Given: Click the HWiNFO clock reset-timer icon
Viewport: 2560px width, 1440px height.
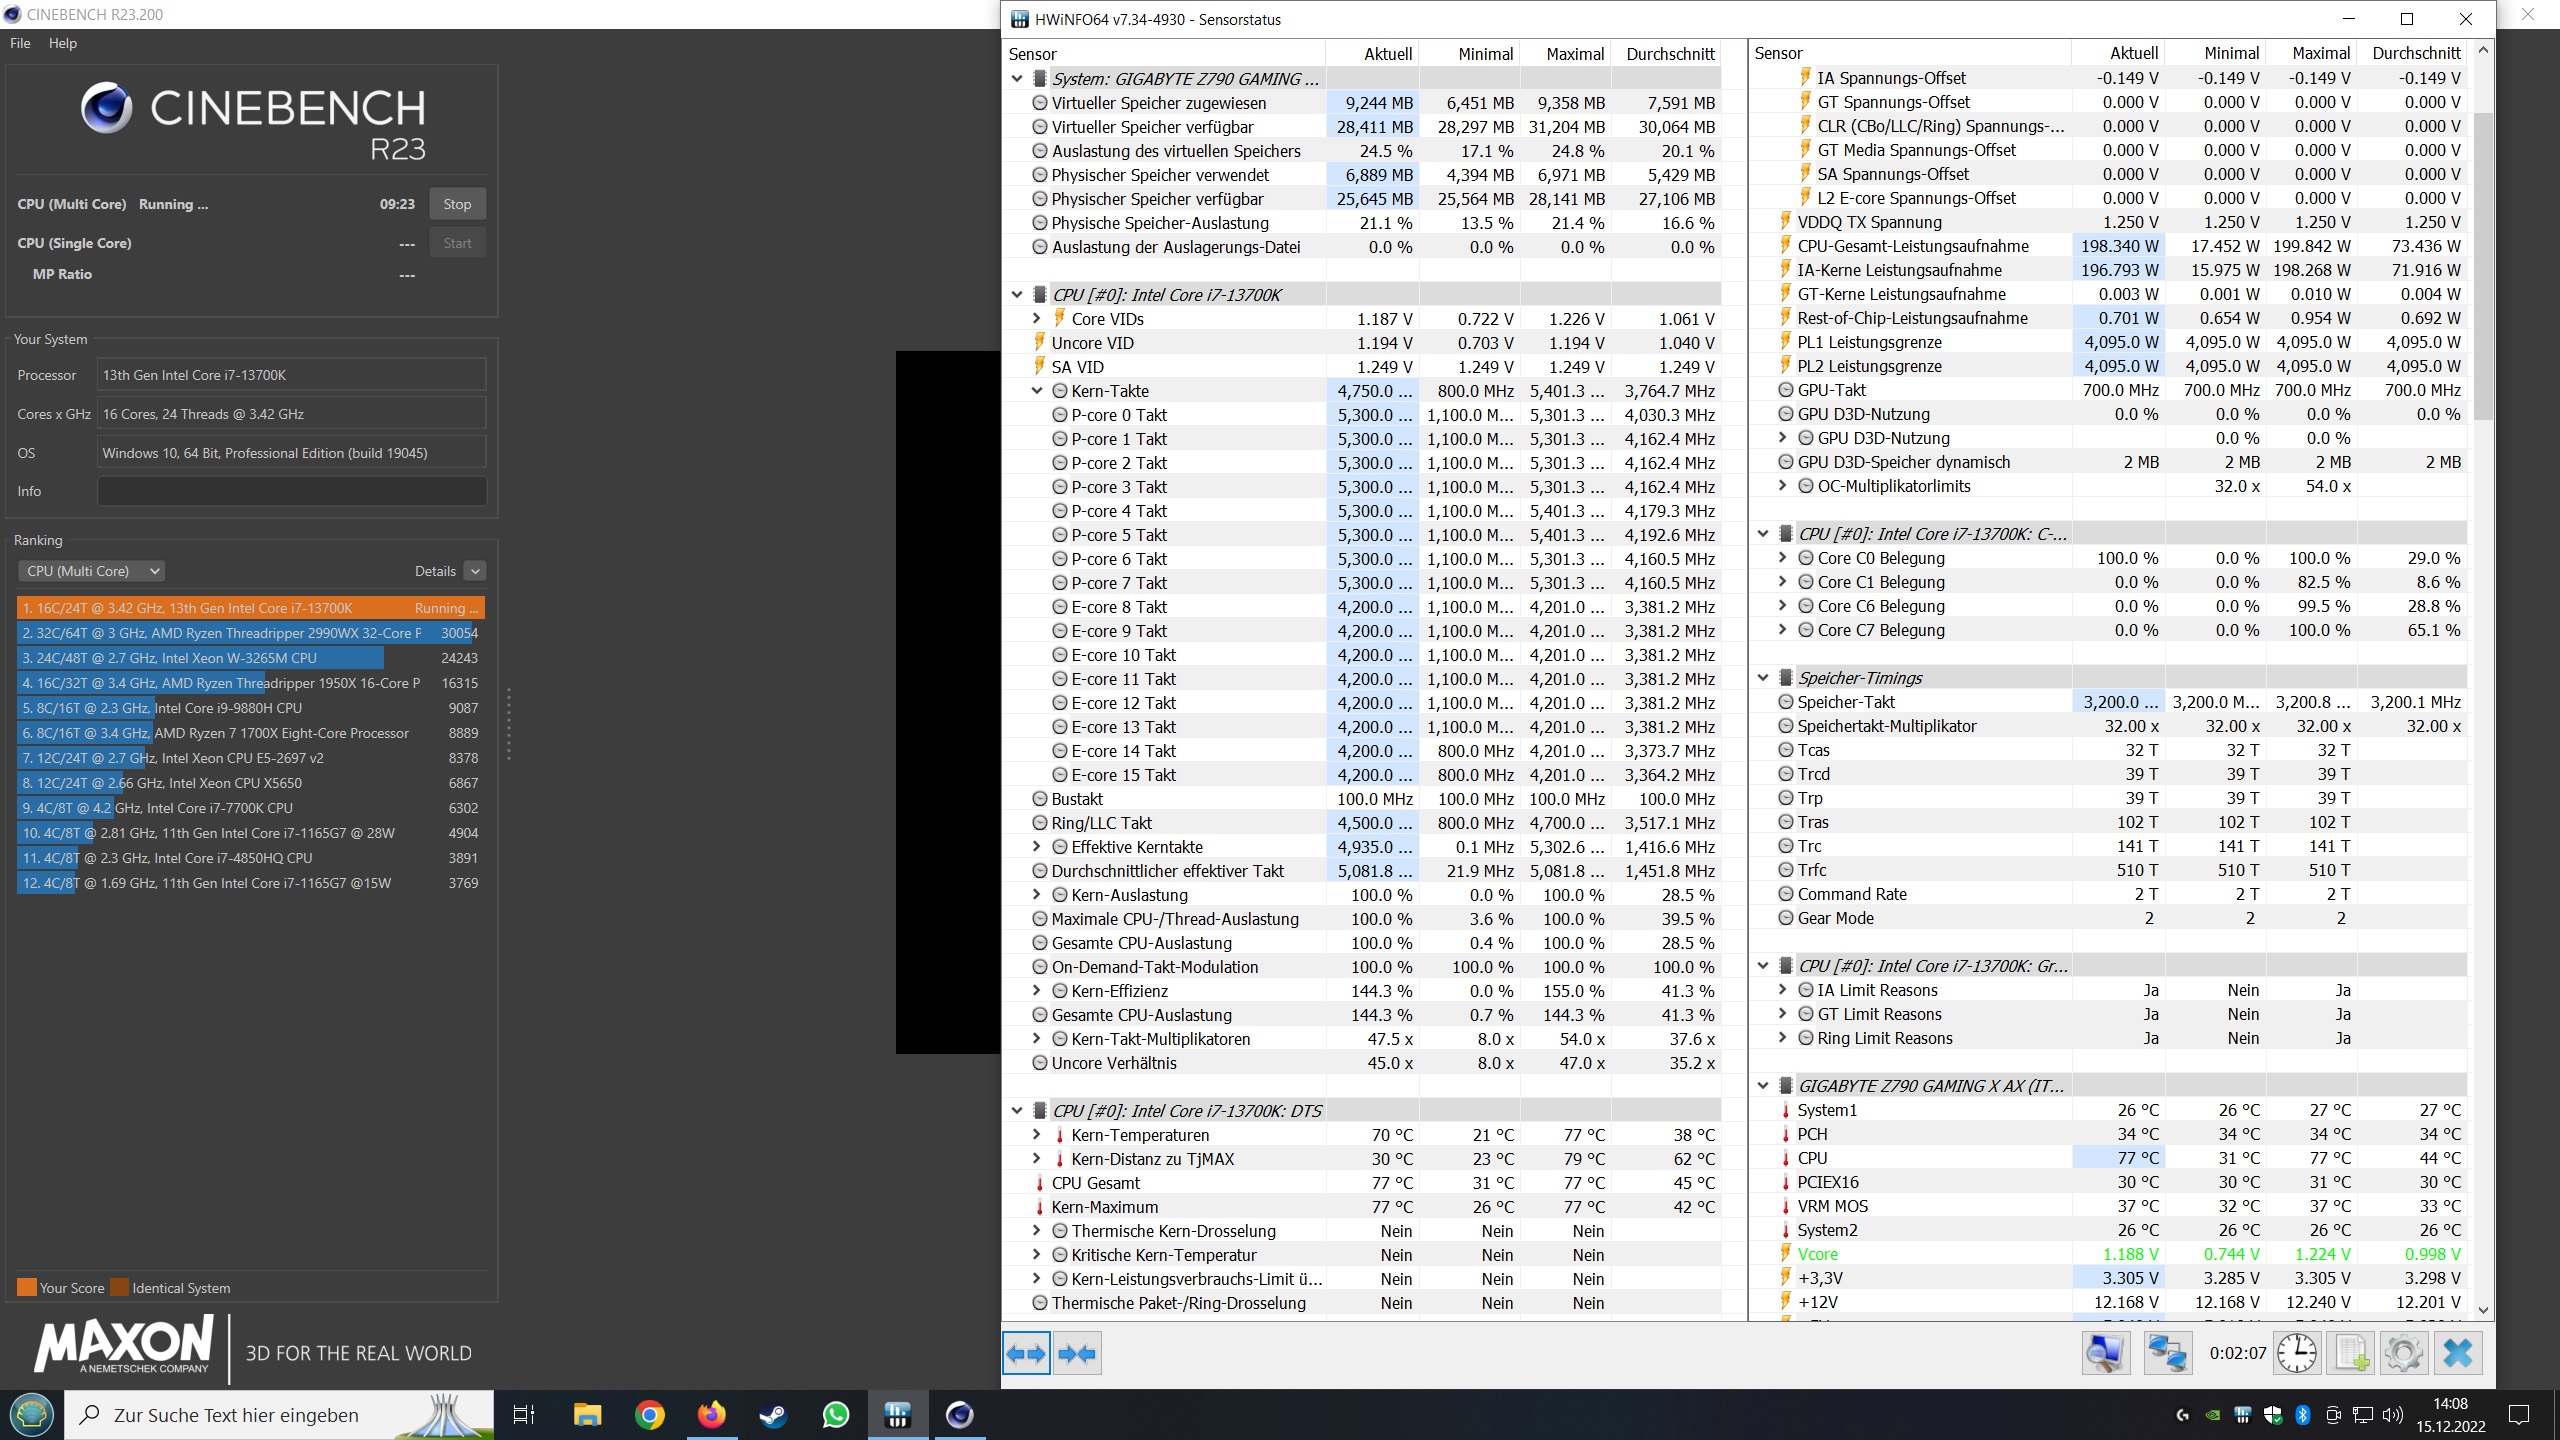Looking at the screenshot, I should (2297, 1354).
